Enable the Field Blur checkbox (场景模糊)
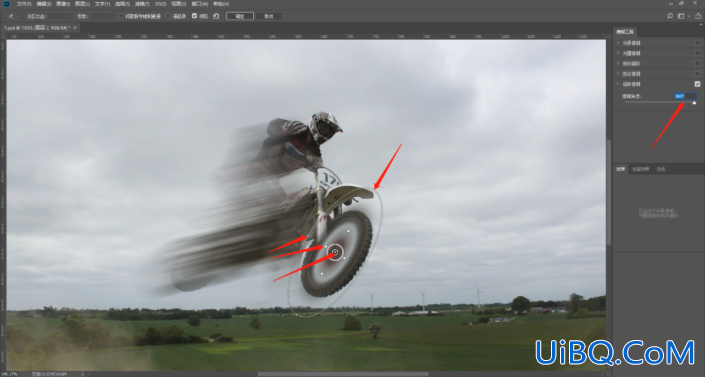The height and width of the screenshot is (377, 705). pos(697,43)
